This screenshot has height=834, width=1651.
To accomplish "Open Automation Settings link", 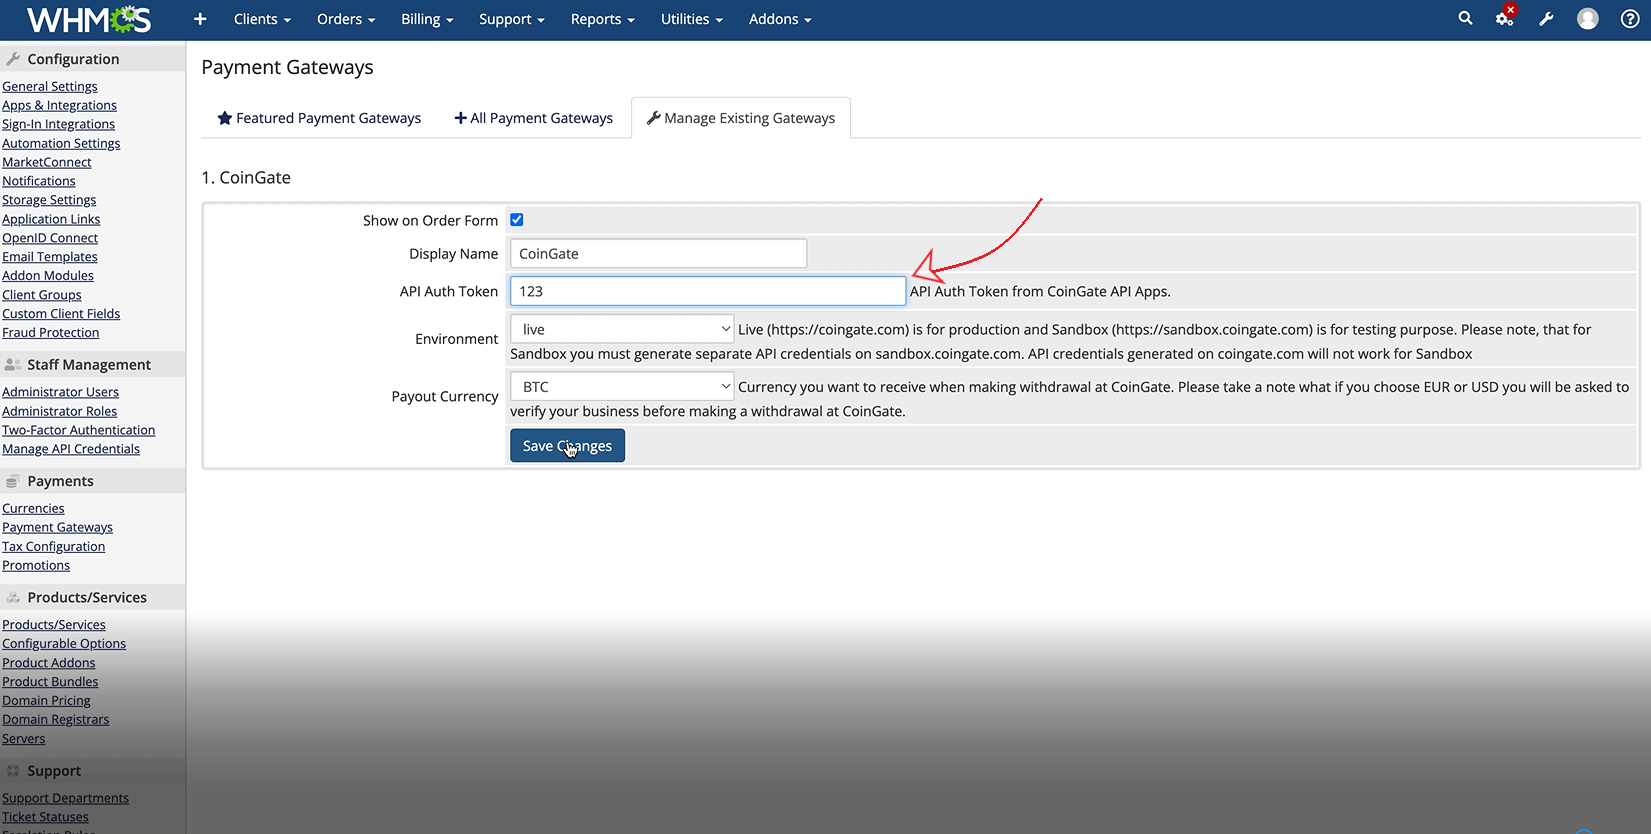I will (x=61, y=143).
